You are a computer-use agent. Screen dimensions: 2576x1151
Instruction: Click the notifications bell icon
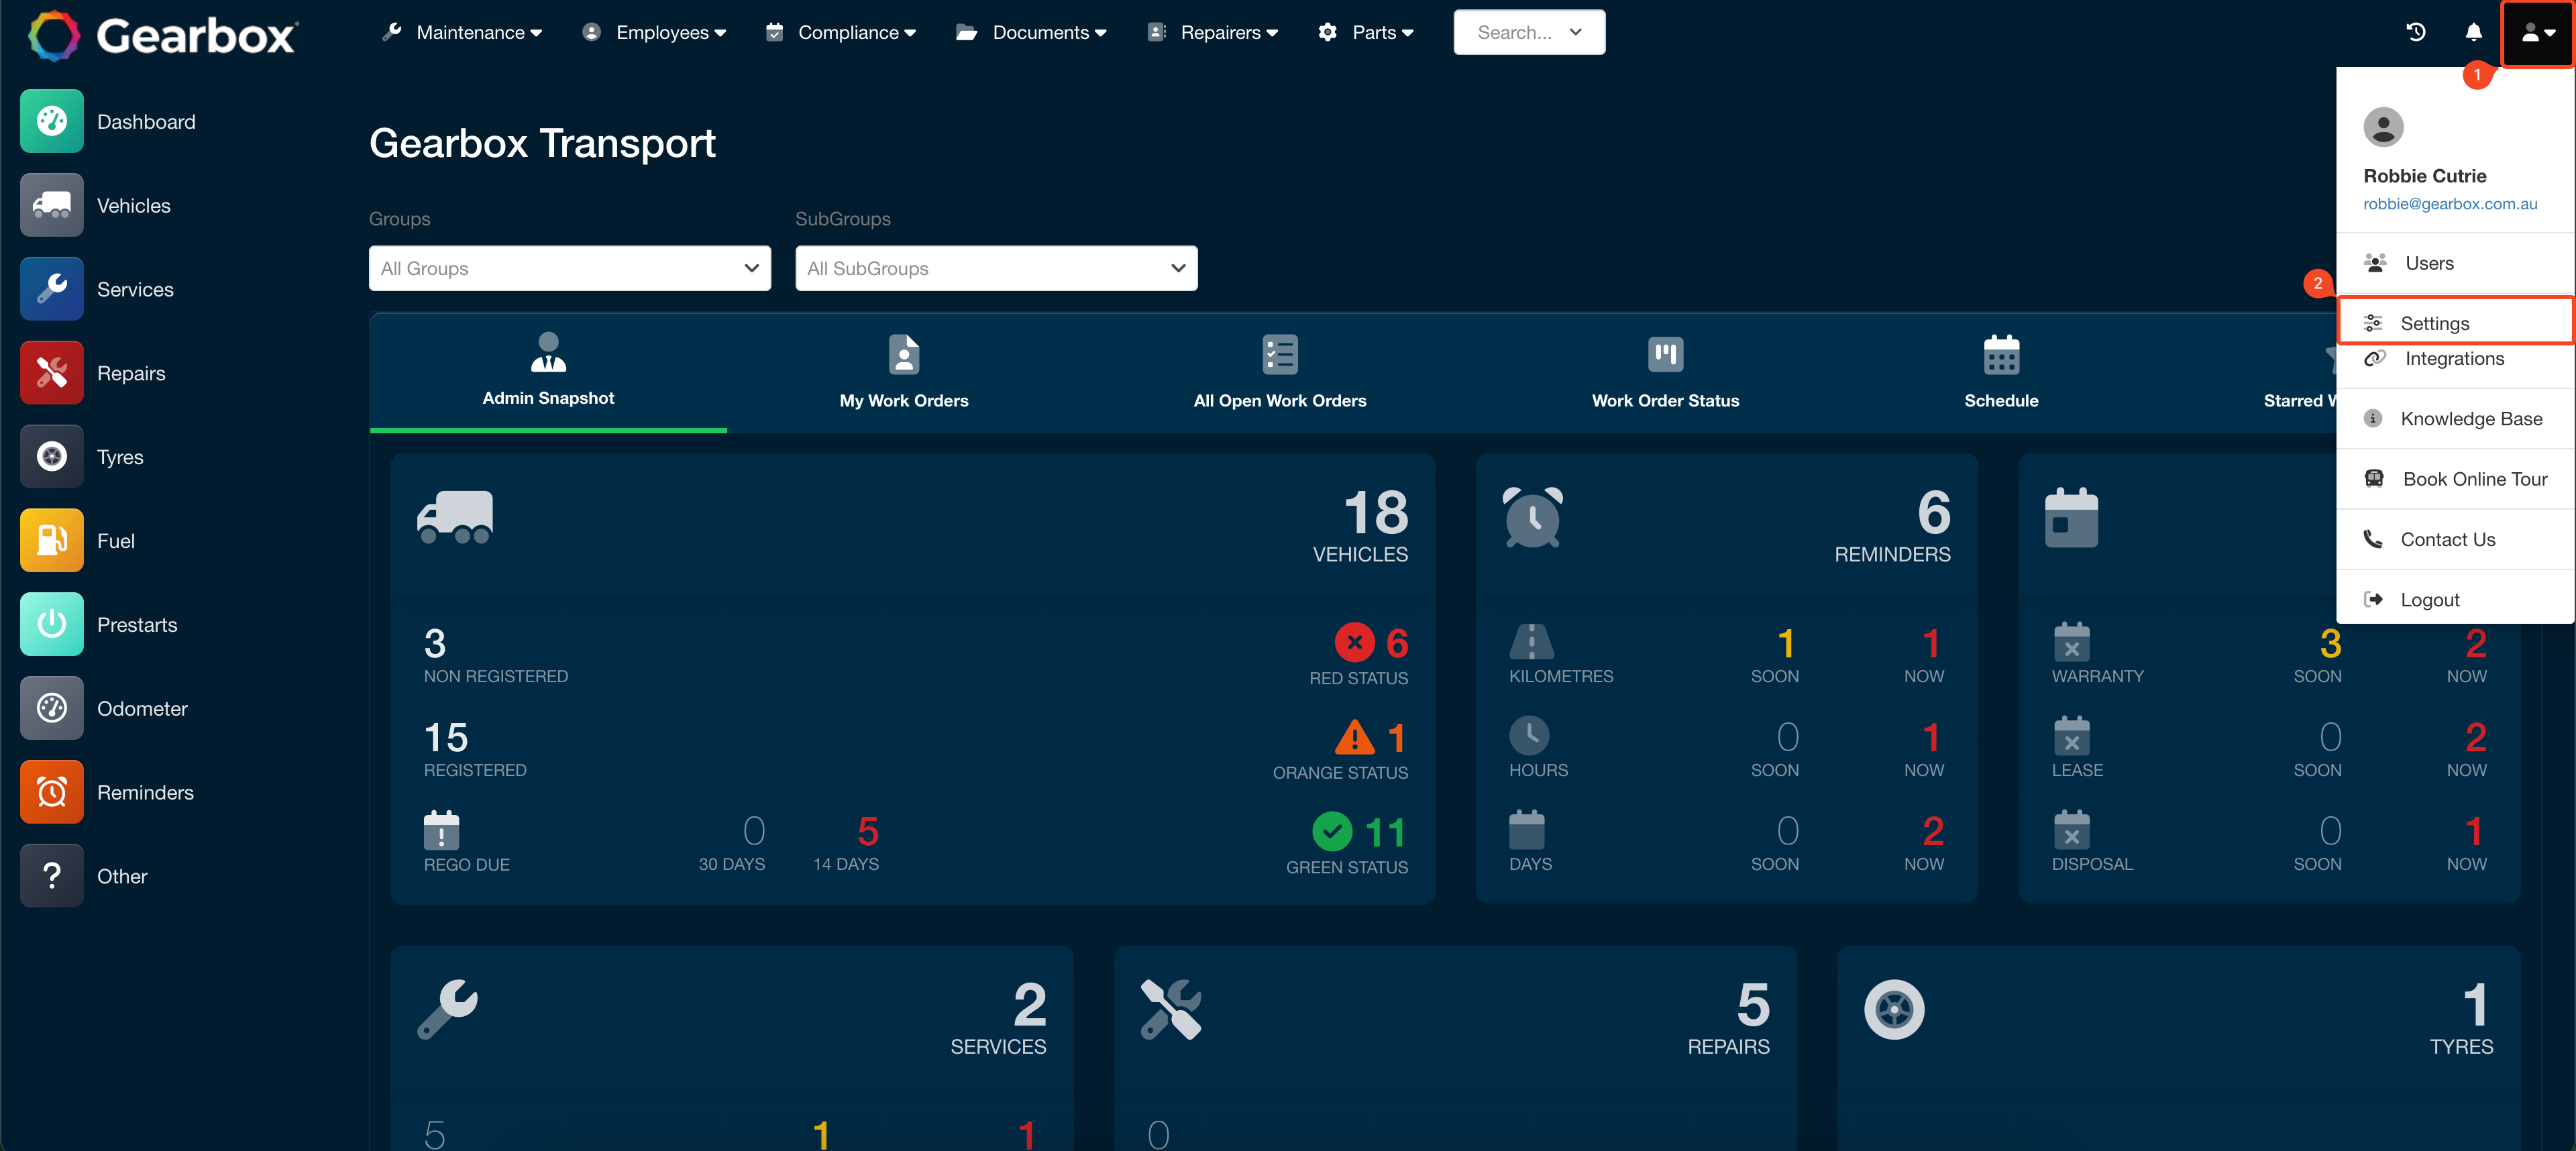pos(2473,32)
